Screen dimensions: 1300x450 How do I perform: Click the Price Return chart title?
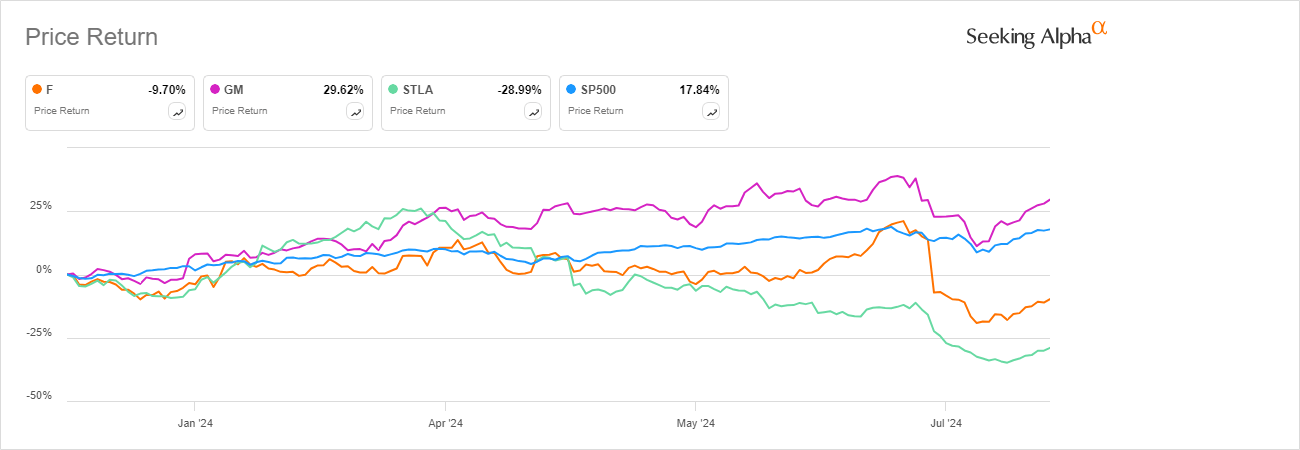[91, 37]
